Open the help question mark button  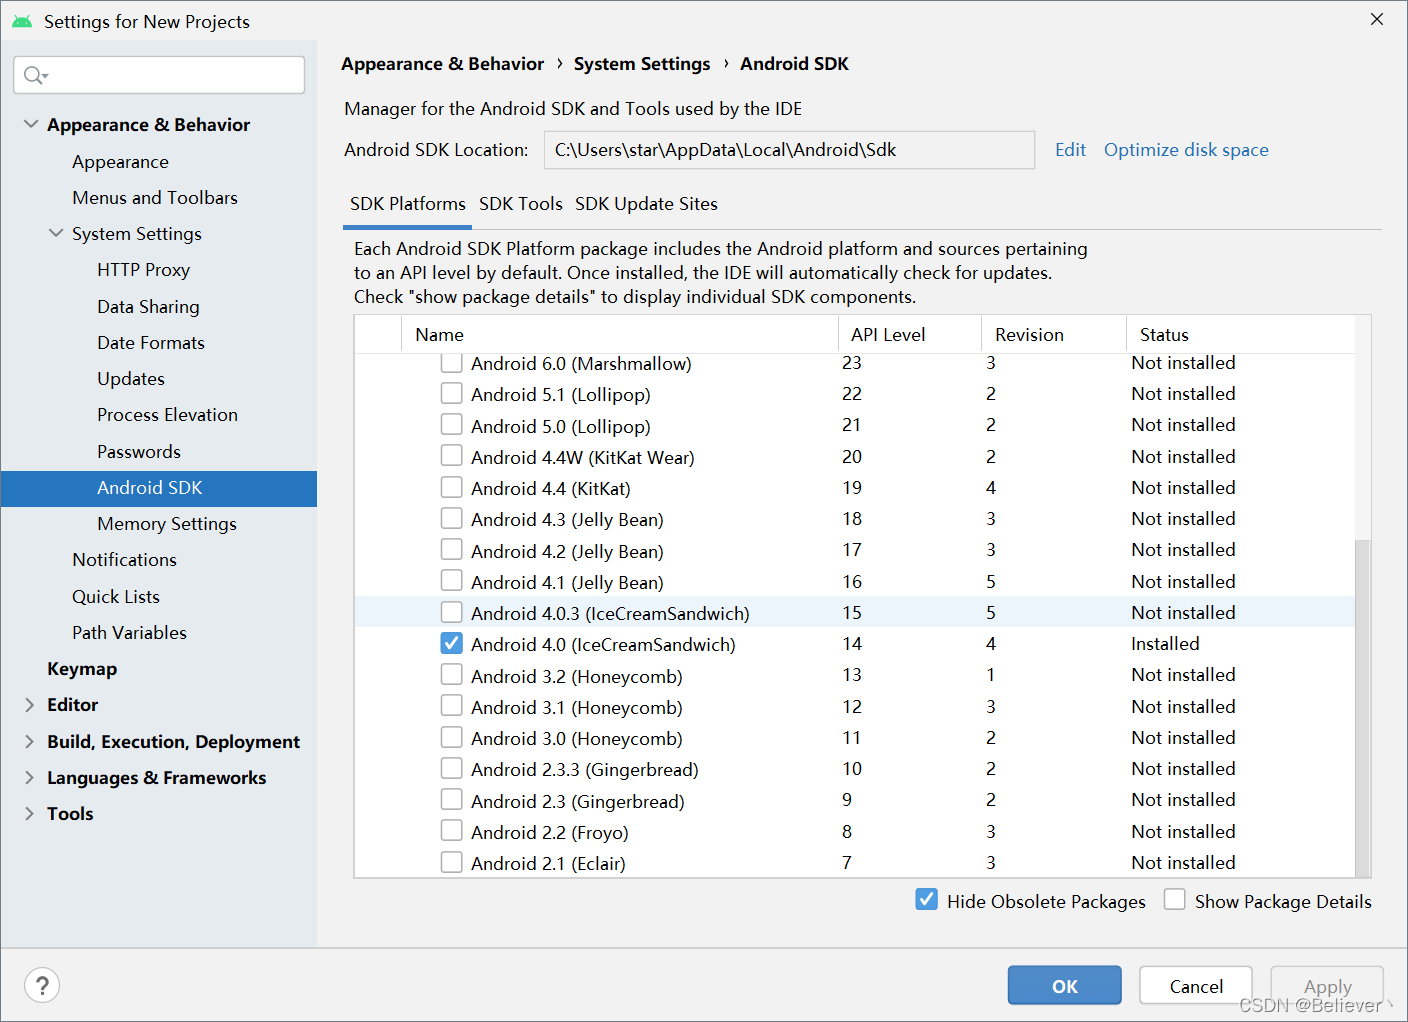[x=42, y=986]
